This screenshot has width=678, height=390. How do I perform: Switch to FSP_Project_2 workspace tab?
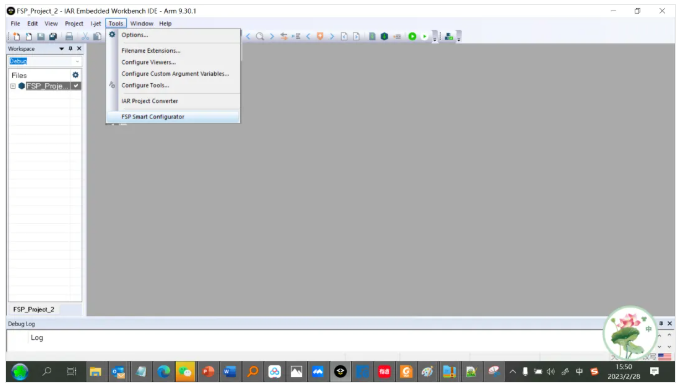click(34, 310)
